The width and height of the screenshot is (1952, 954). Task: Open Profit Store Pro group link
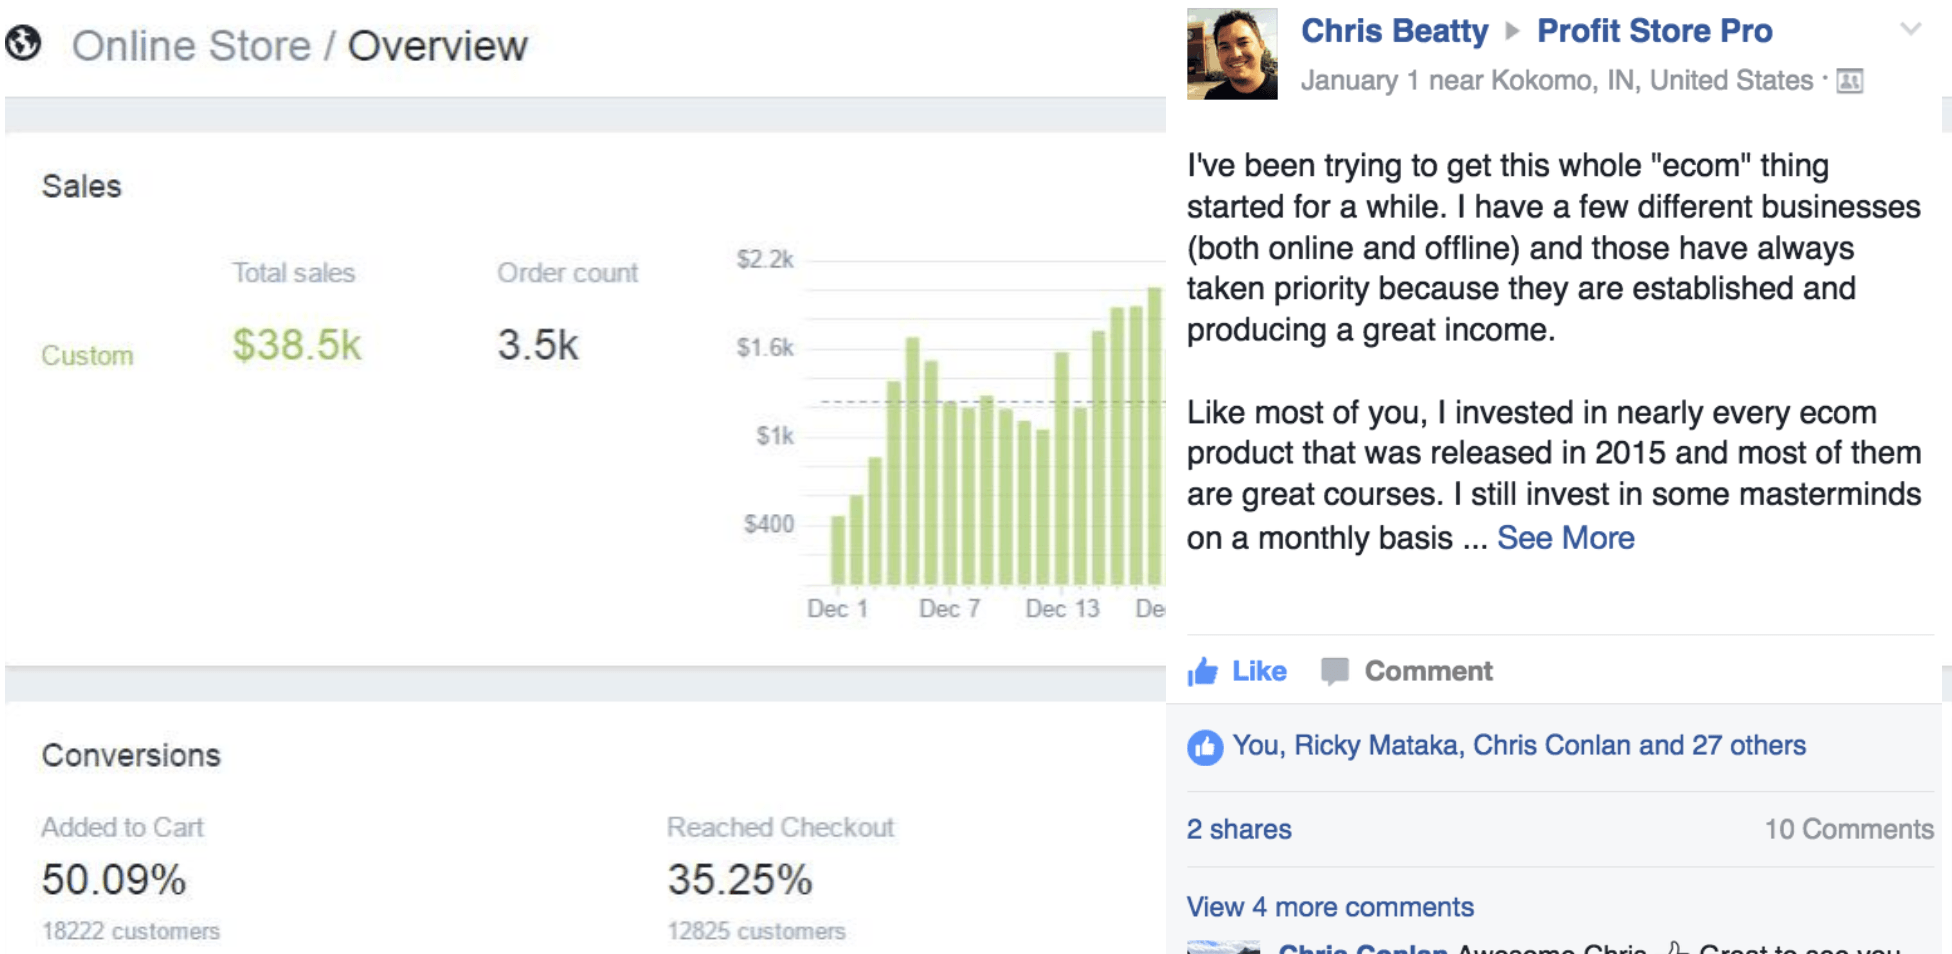click(x=1654, y=31)
